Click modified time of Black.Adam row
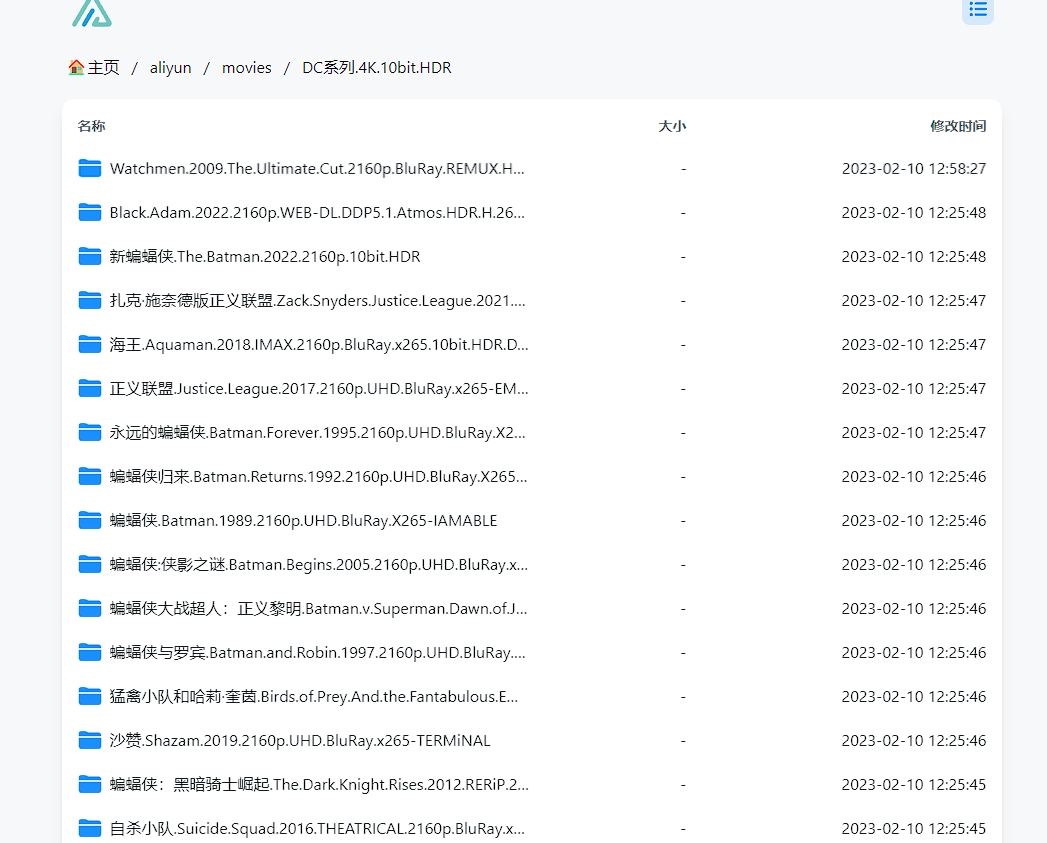This screenshot has width=1047, height=843. (x=913, y=212)
